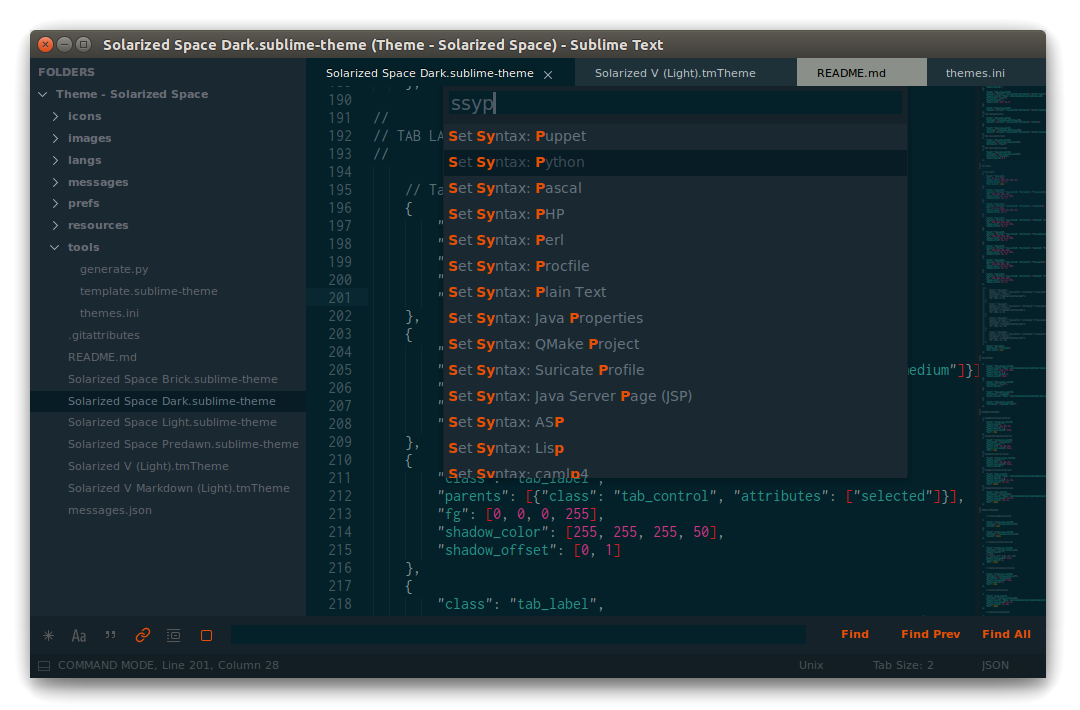Screen dimensions: 1080x710
Task: Open Tab Size: 2 selector
Action: pos(903,665)
